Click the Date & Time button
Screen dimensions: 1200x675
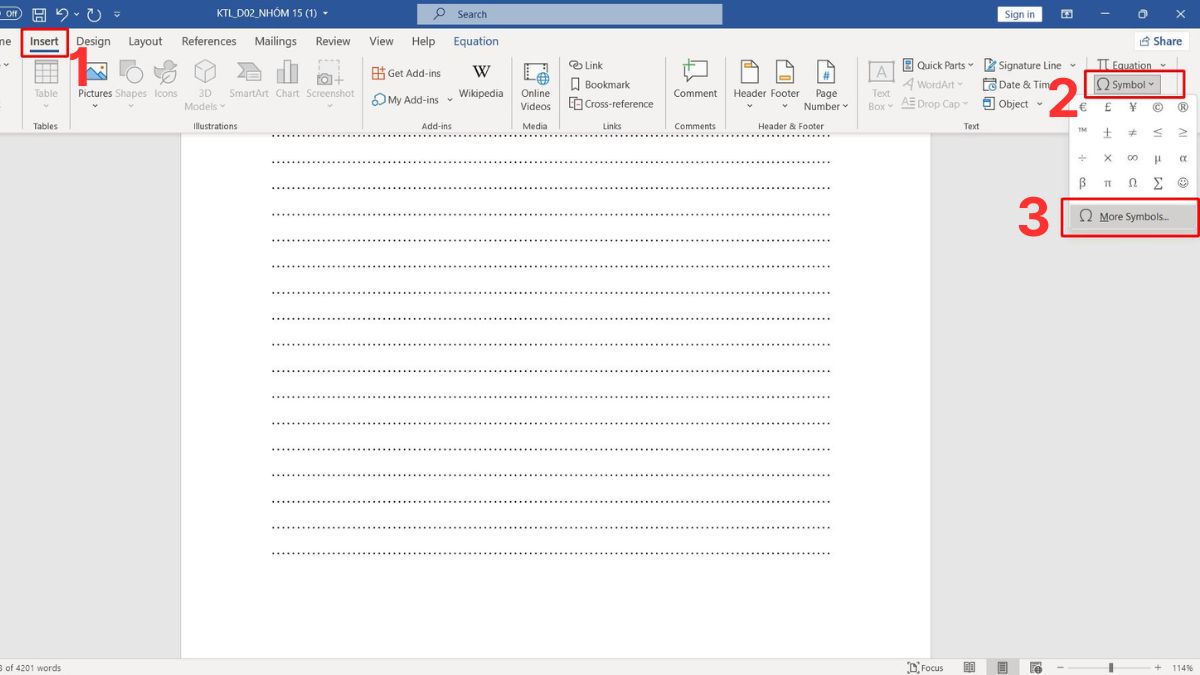pos(1018,85)
